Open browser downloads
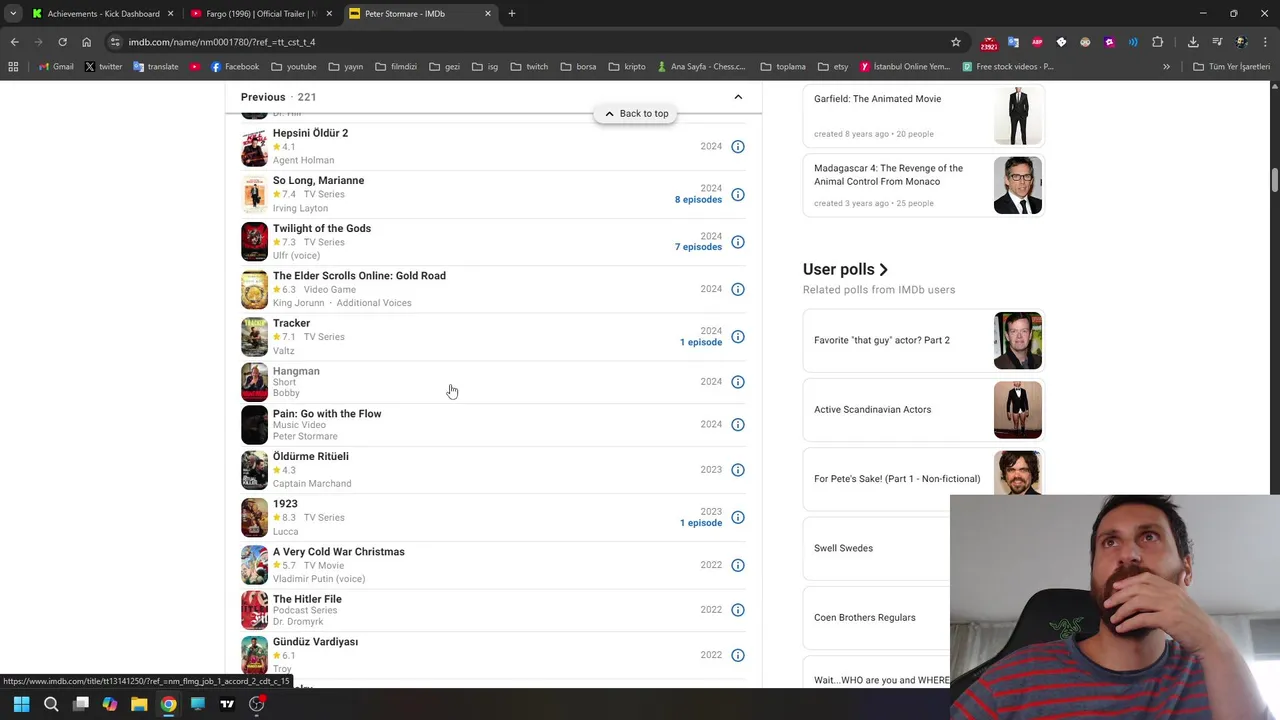 (x=1193, y=42)
